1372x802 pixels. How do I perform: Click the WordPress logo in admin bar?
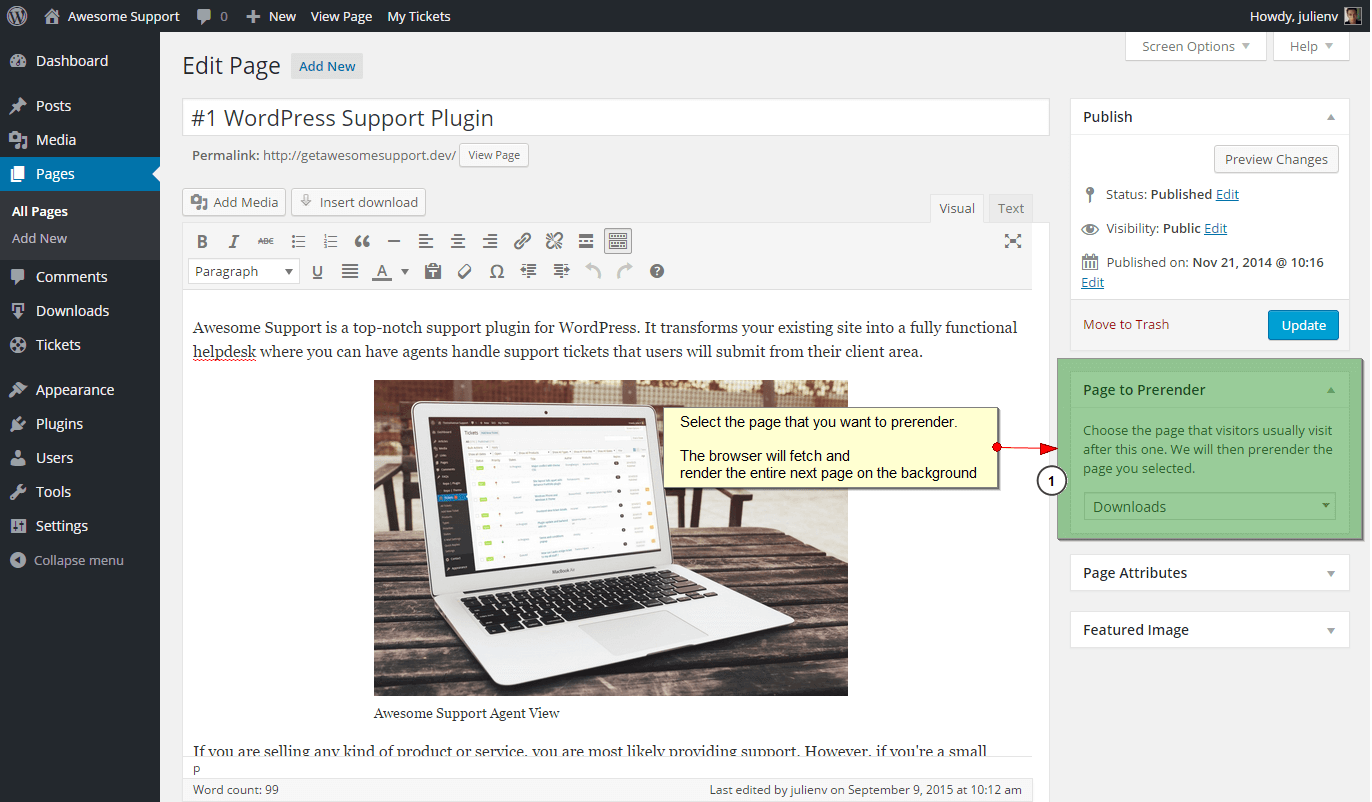click(x=17, y=16)
